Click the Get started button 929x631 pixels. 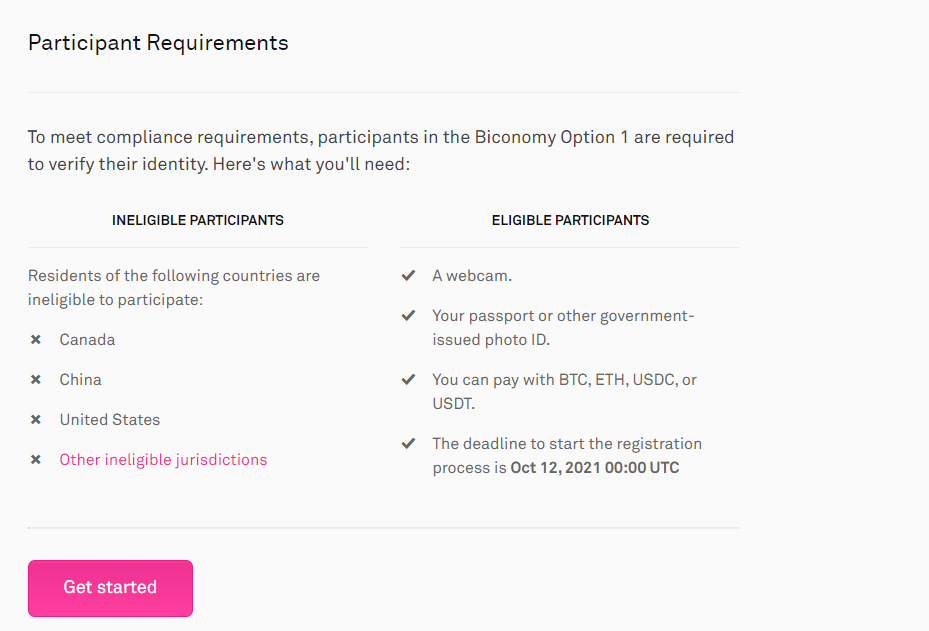click(110, 588)
